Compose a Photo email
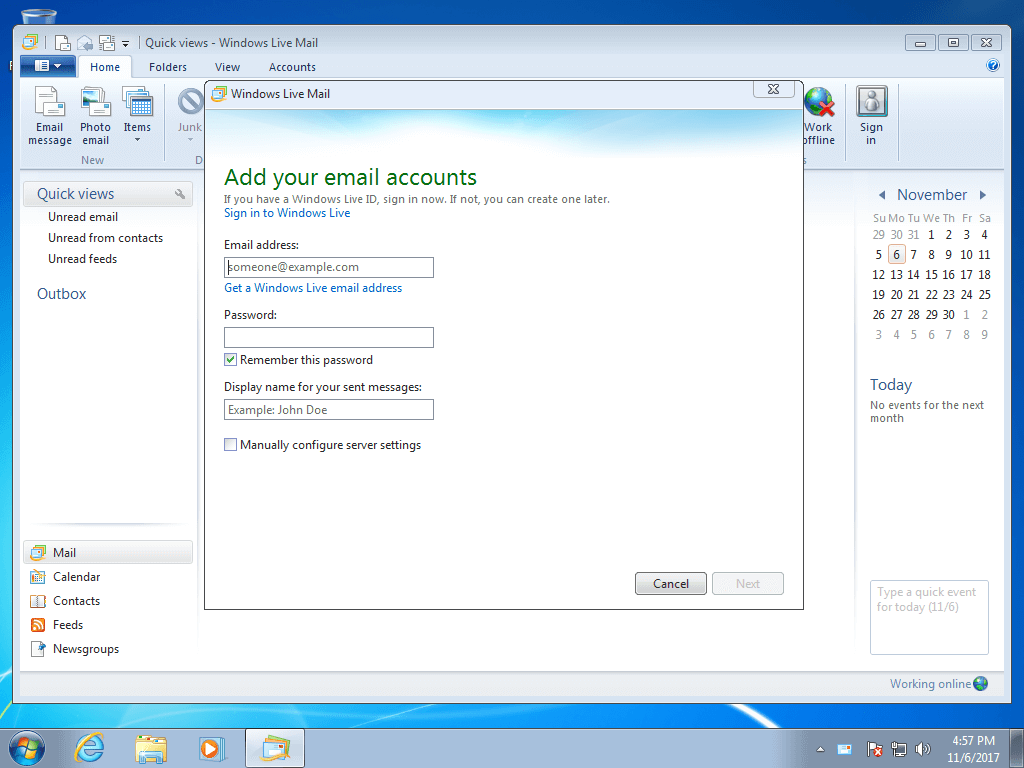 coord(95,116)
